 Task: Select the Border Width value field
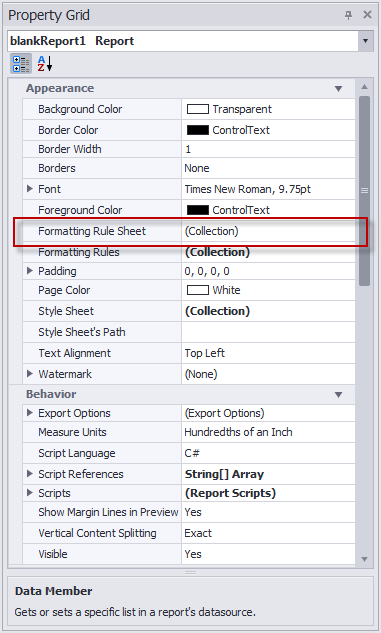[268, 149]
